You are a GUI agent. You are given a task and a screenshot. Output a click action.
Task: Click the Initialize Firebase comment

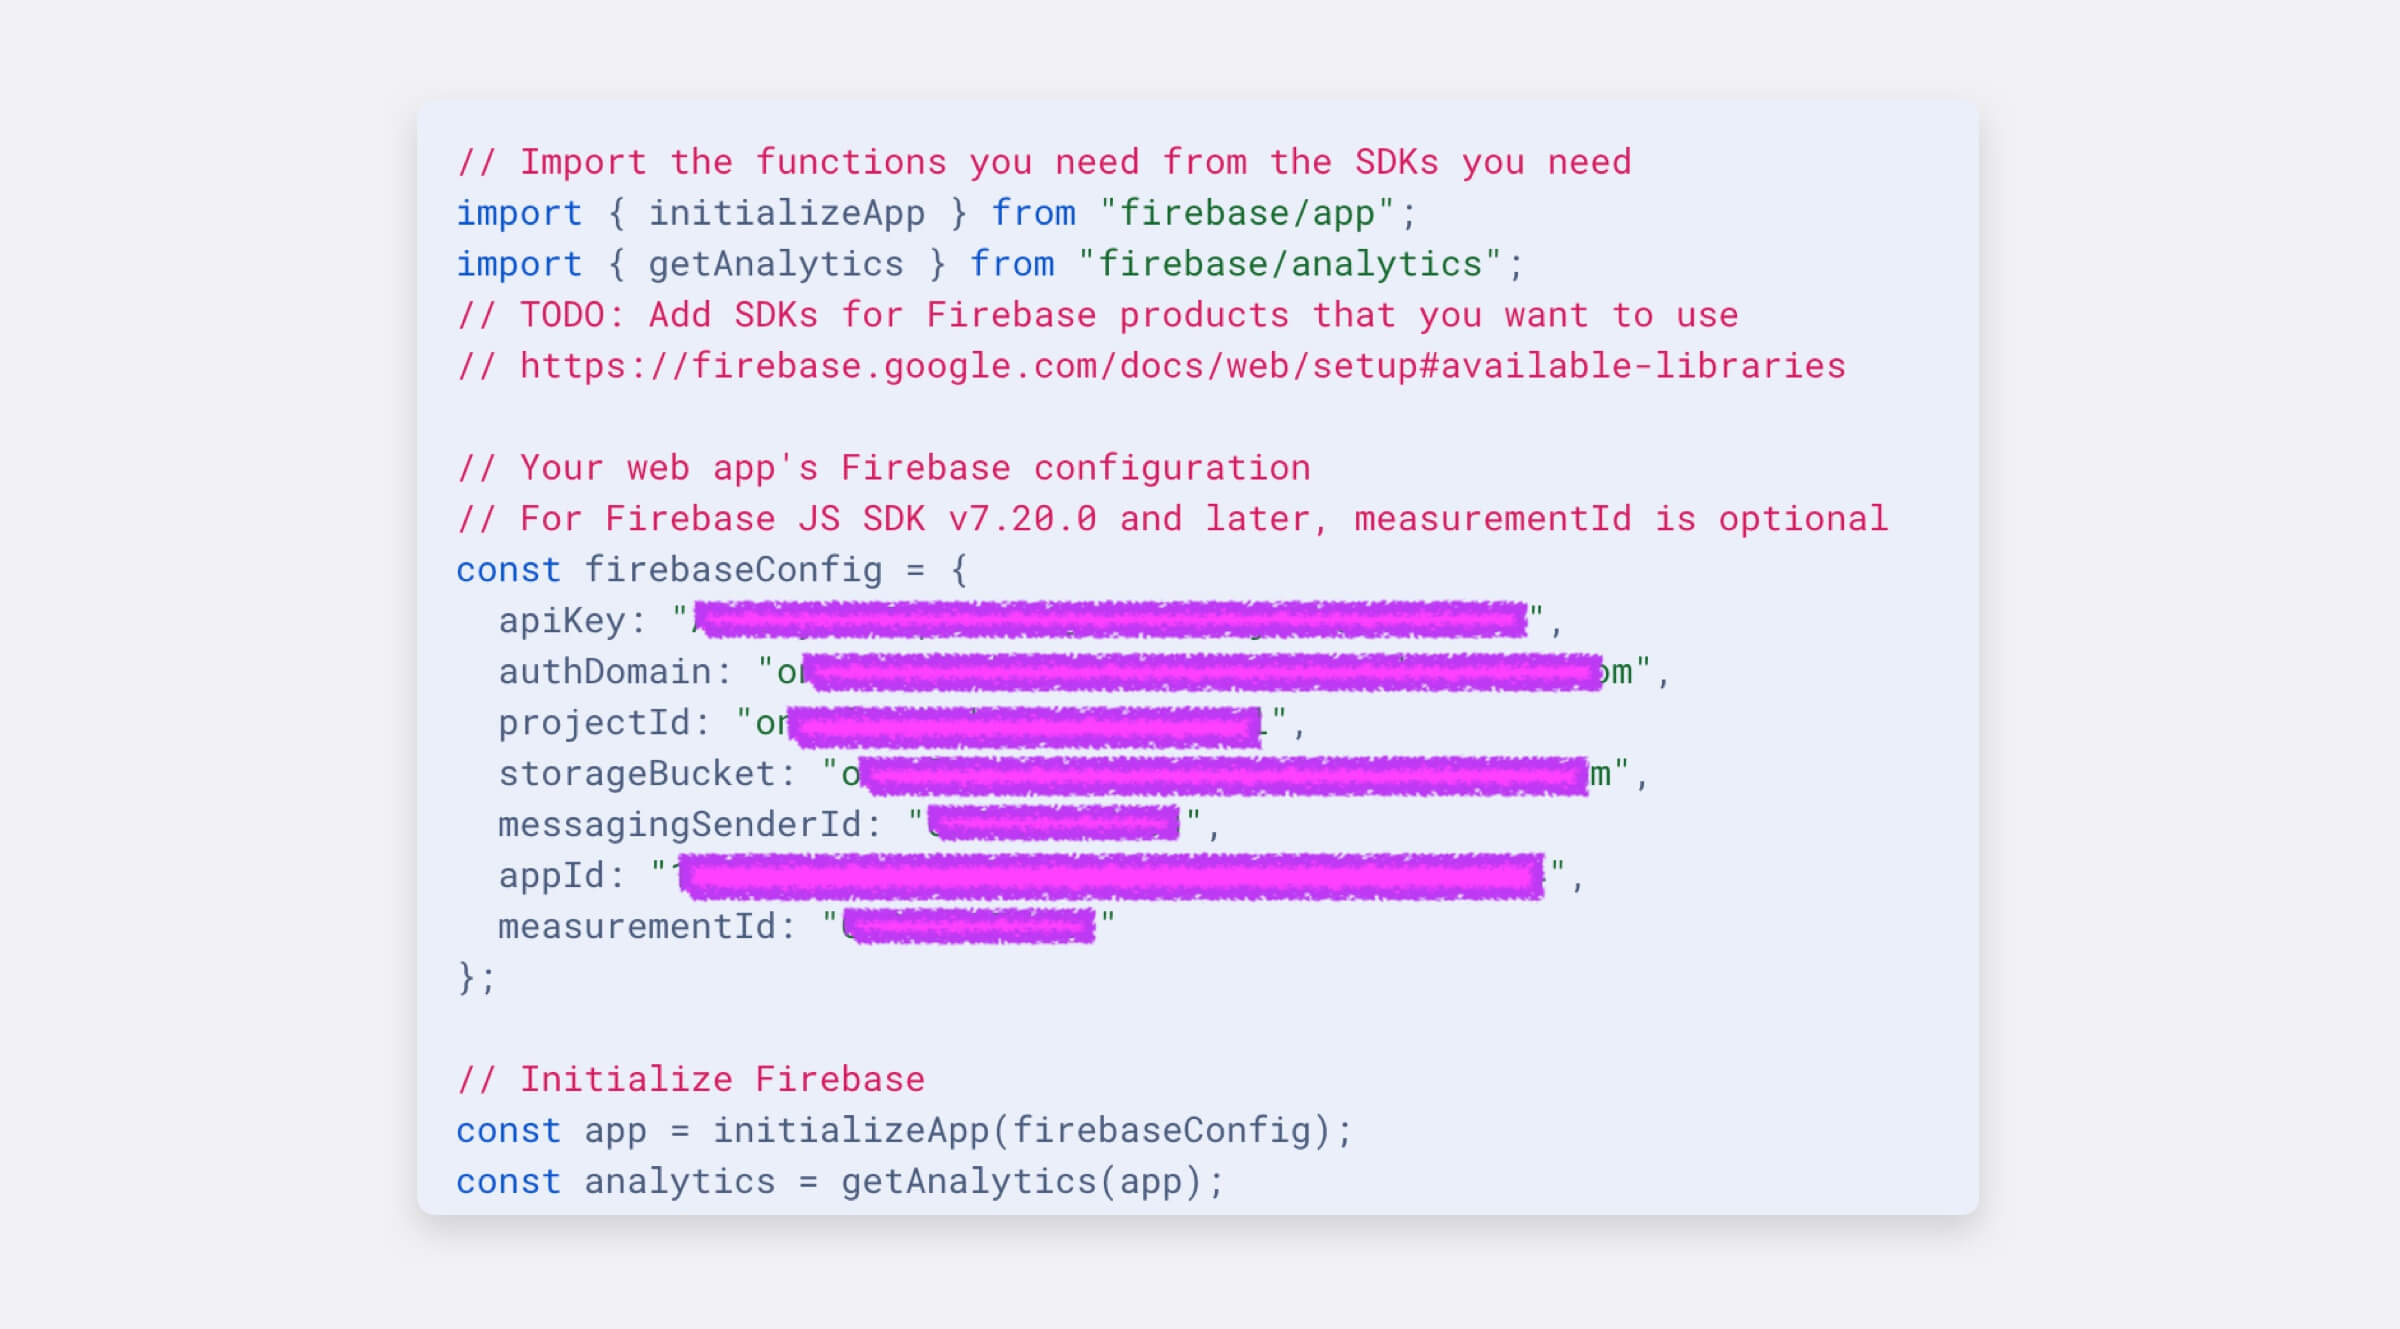pyautogui.click(x=690, y=1079)
